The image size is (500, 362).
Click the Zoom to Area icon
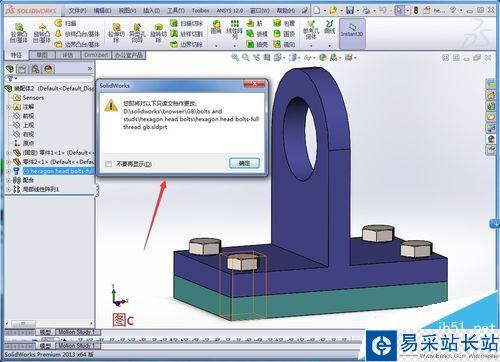point(246,57)
